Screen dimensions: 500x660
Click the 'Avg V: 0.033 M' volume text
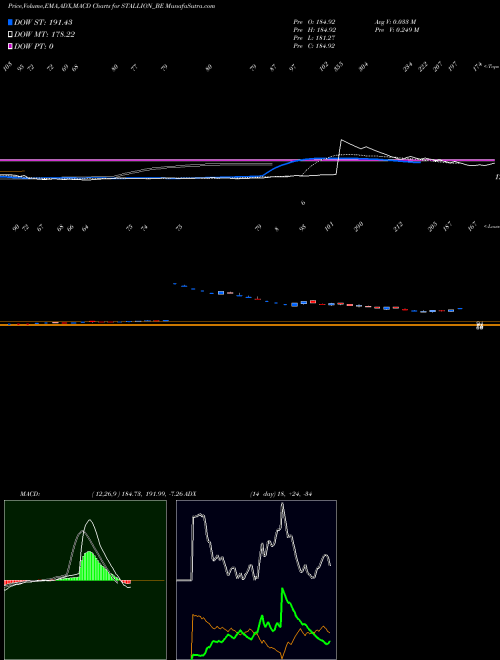396,21
